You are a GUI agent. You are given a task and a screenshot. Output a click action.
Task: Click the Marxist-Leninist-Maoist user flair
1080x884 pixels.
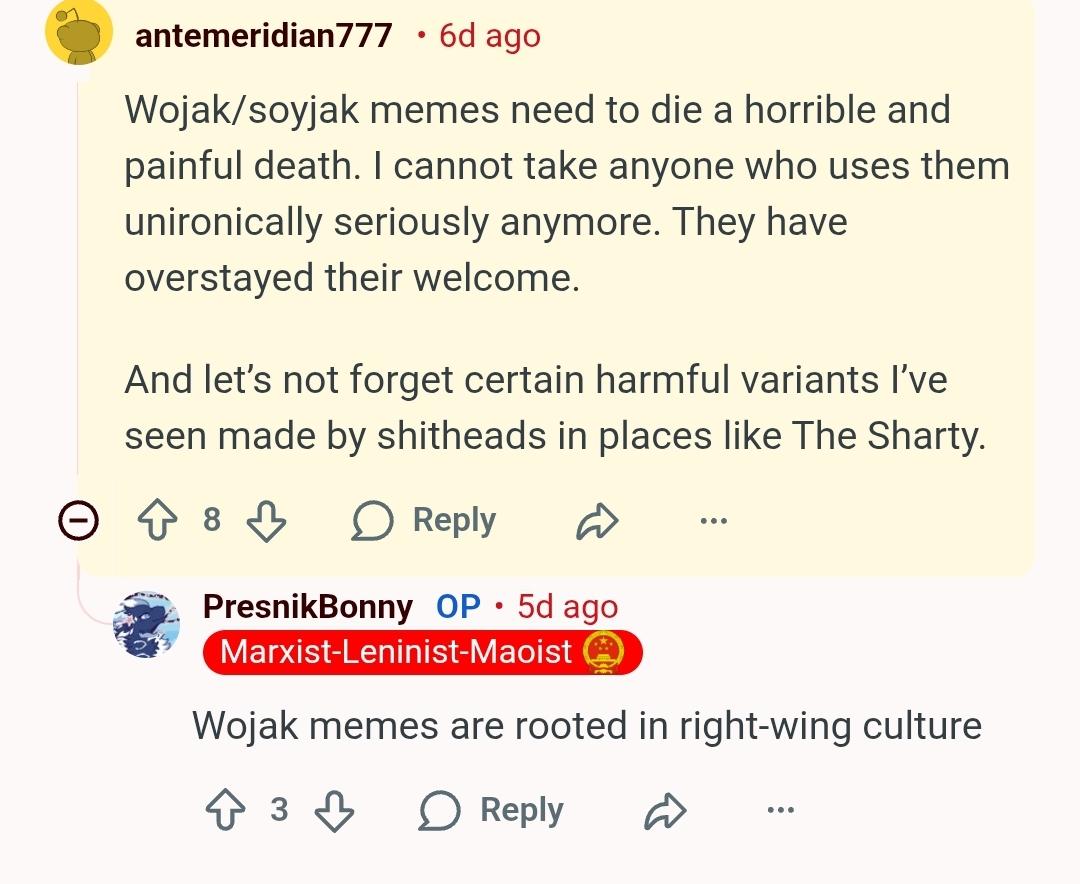[396, 653]
